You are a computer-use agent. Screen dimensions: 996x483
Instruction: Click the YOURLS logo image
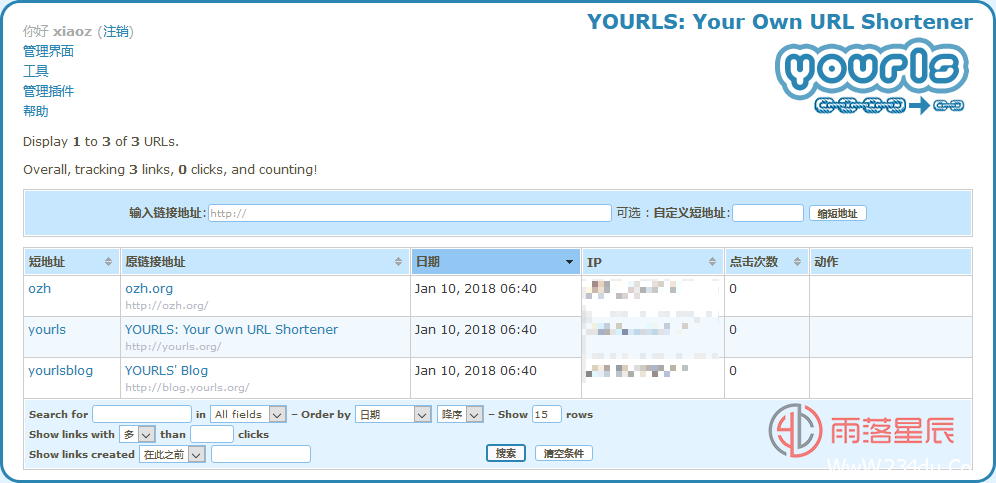tap(872, 77)
